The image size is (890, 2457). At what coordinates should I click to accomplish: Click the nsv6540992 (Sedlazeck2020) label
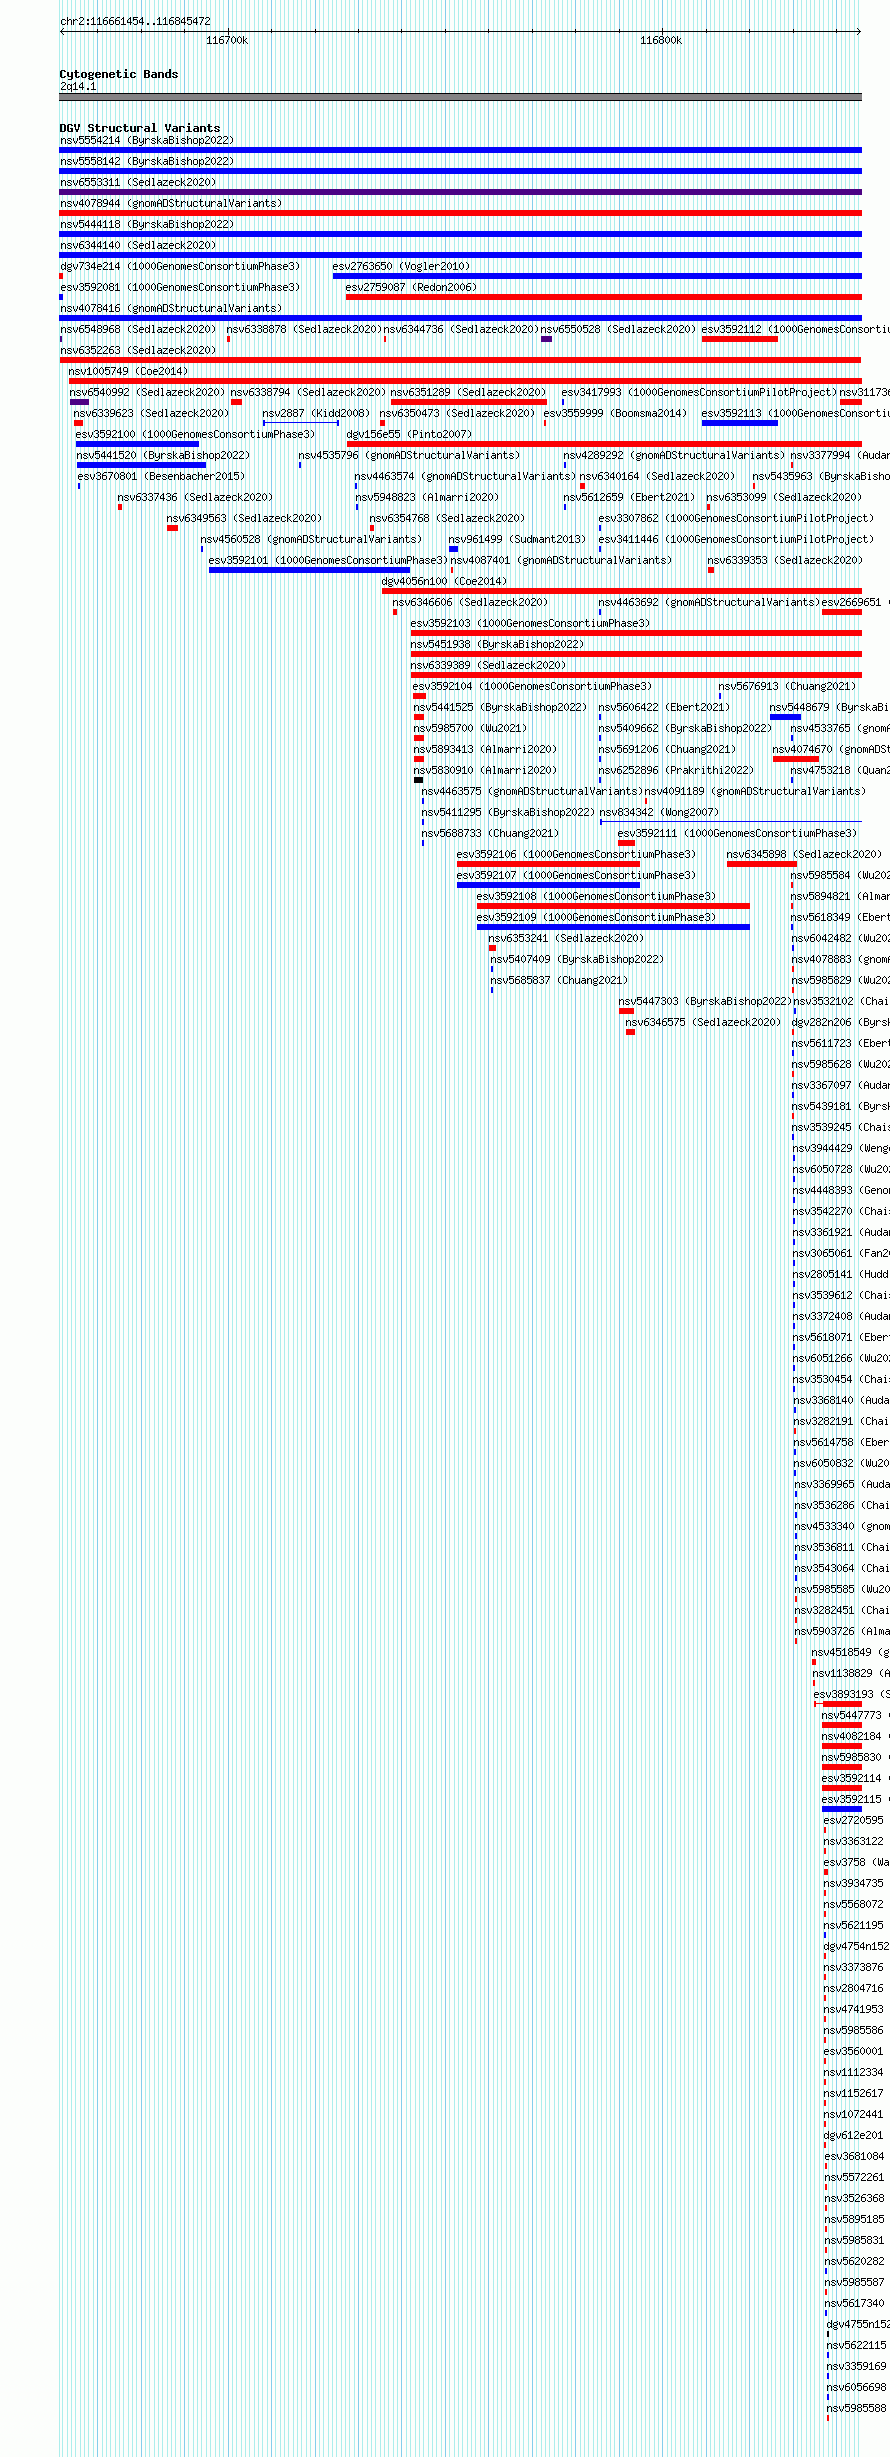click(x=147, y=393)
